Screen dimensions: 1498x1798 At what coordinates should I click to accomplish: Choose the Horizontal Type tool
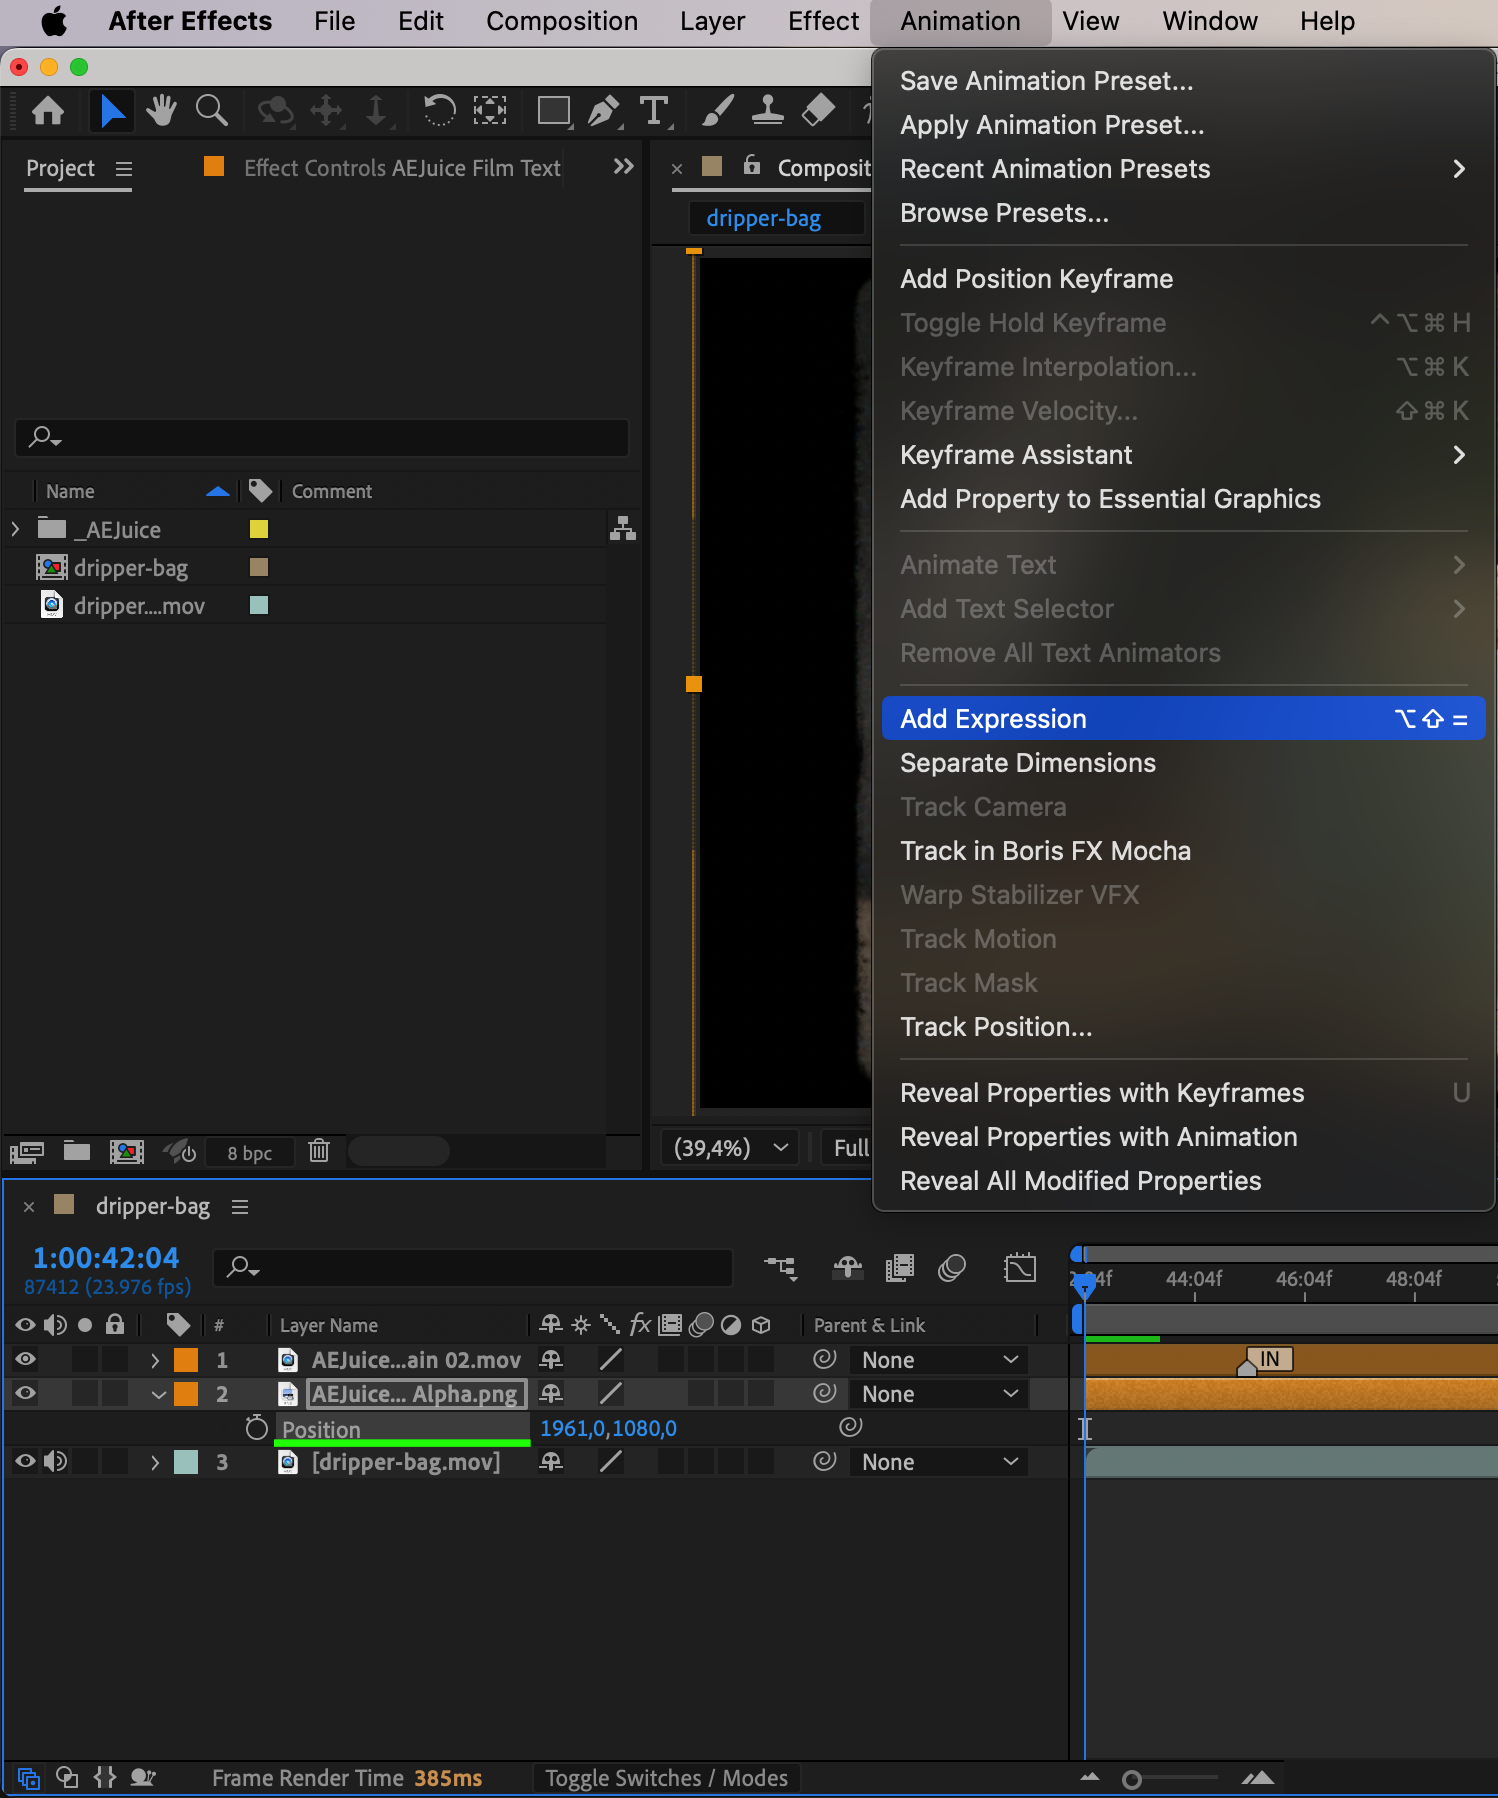[653, 110]
